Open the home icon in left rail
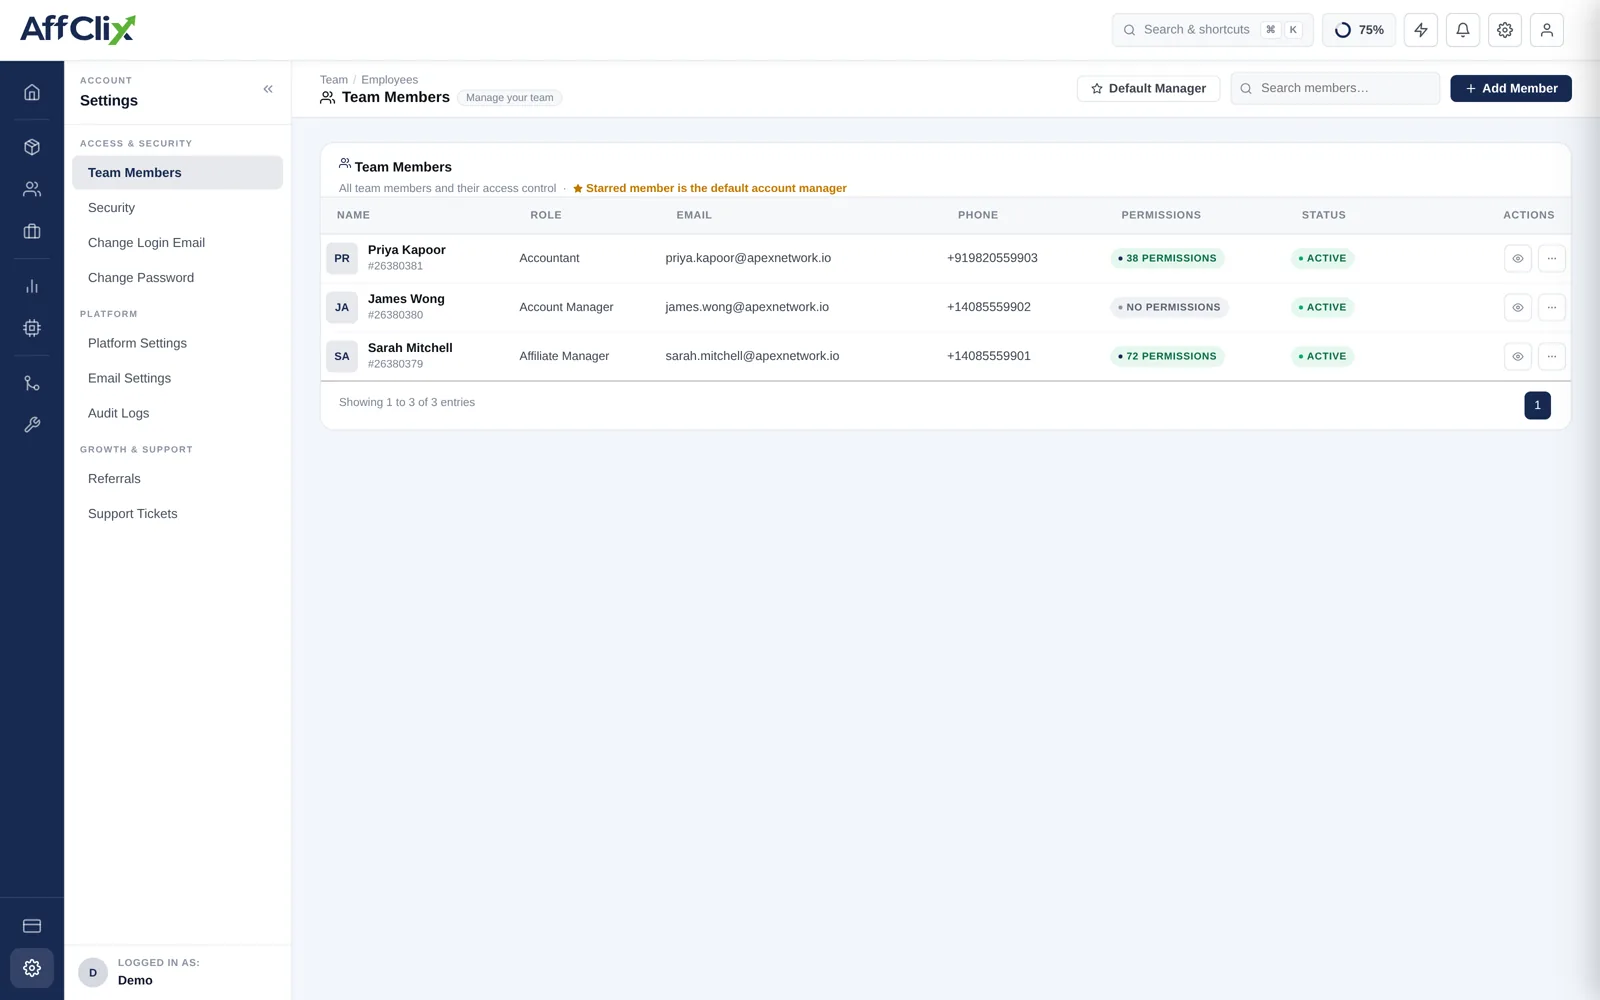This screenshot has height=1000, width=1600. (x=32, y=92)
